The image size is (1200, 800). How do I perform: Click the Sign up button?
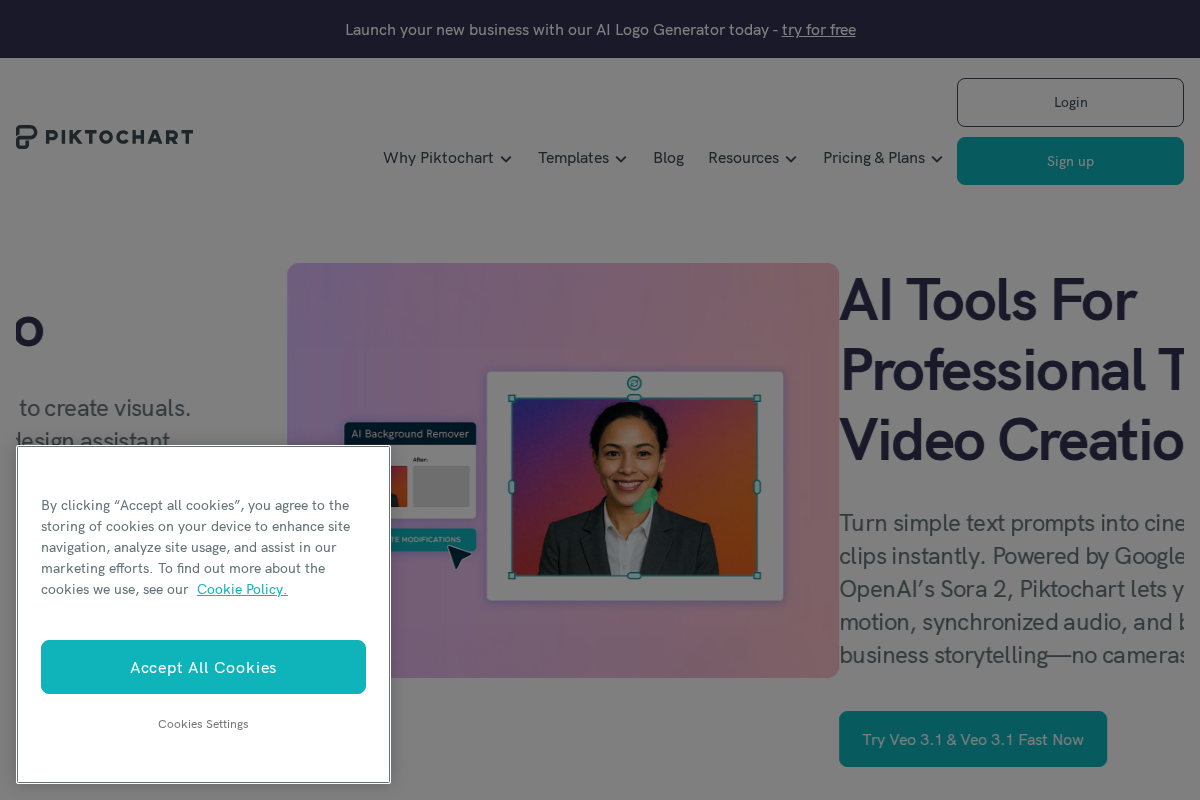(x=1070, y=161)
